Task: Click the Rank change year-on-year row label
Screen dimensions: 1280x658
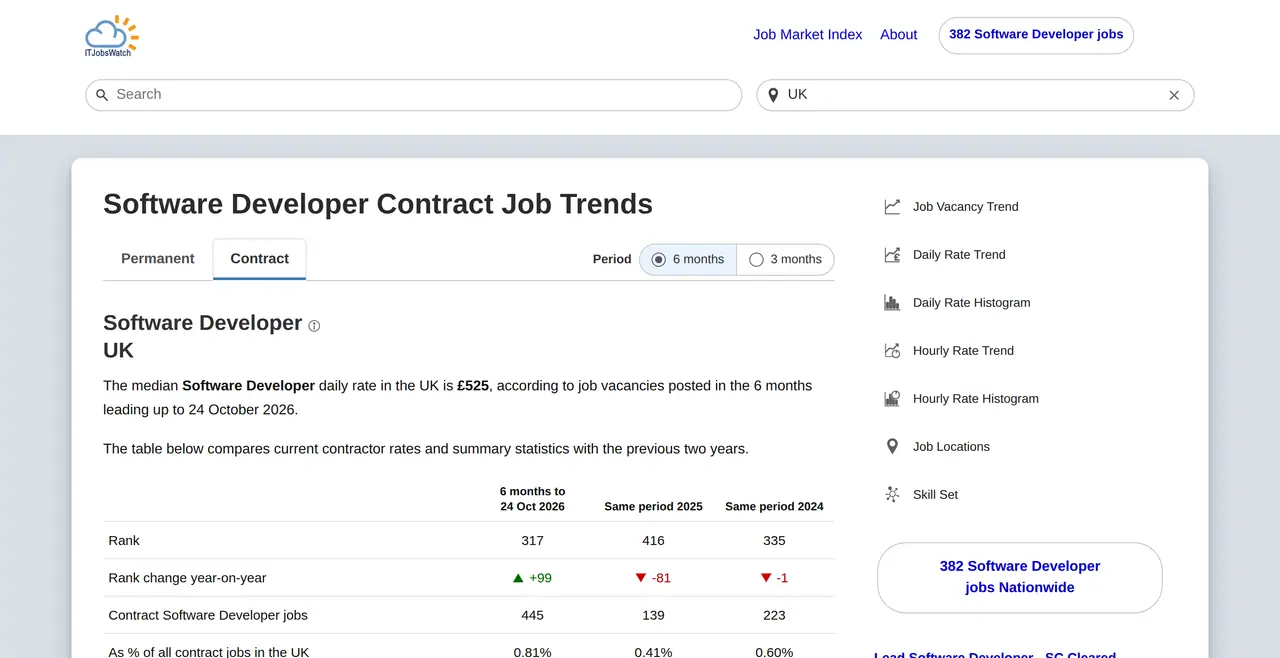Action: pos(188,578)
